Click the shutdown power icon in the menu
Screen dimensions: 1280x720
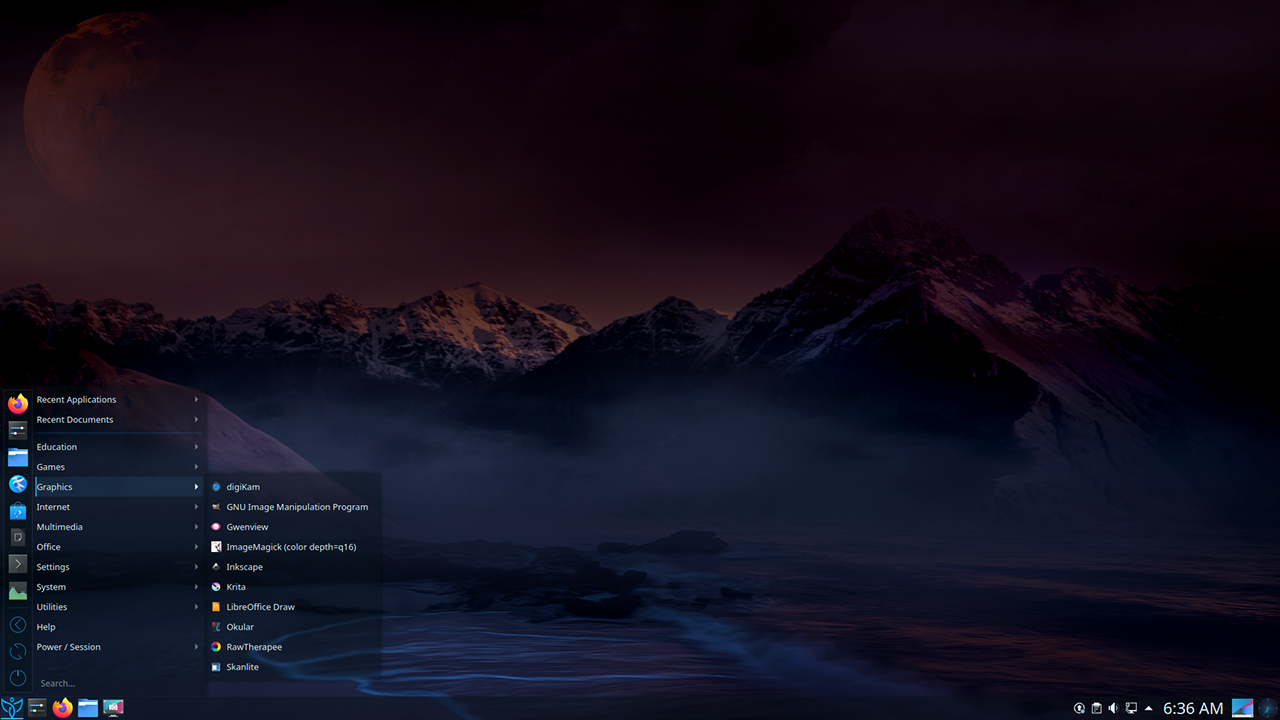coord(17,678)
